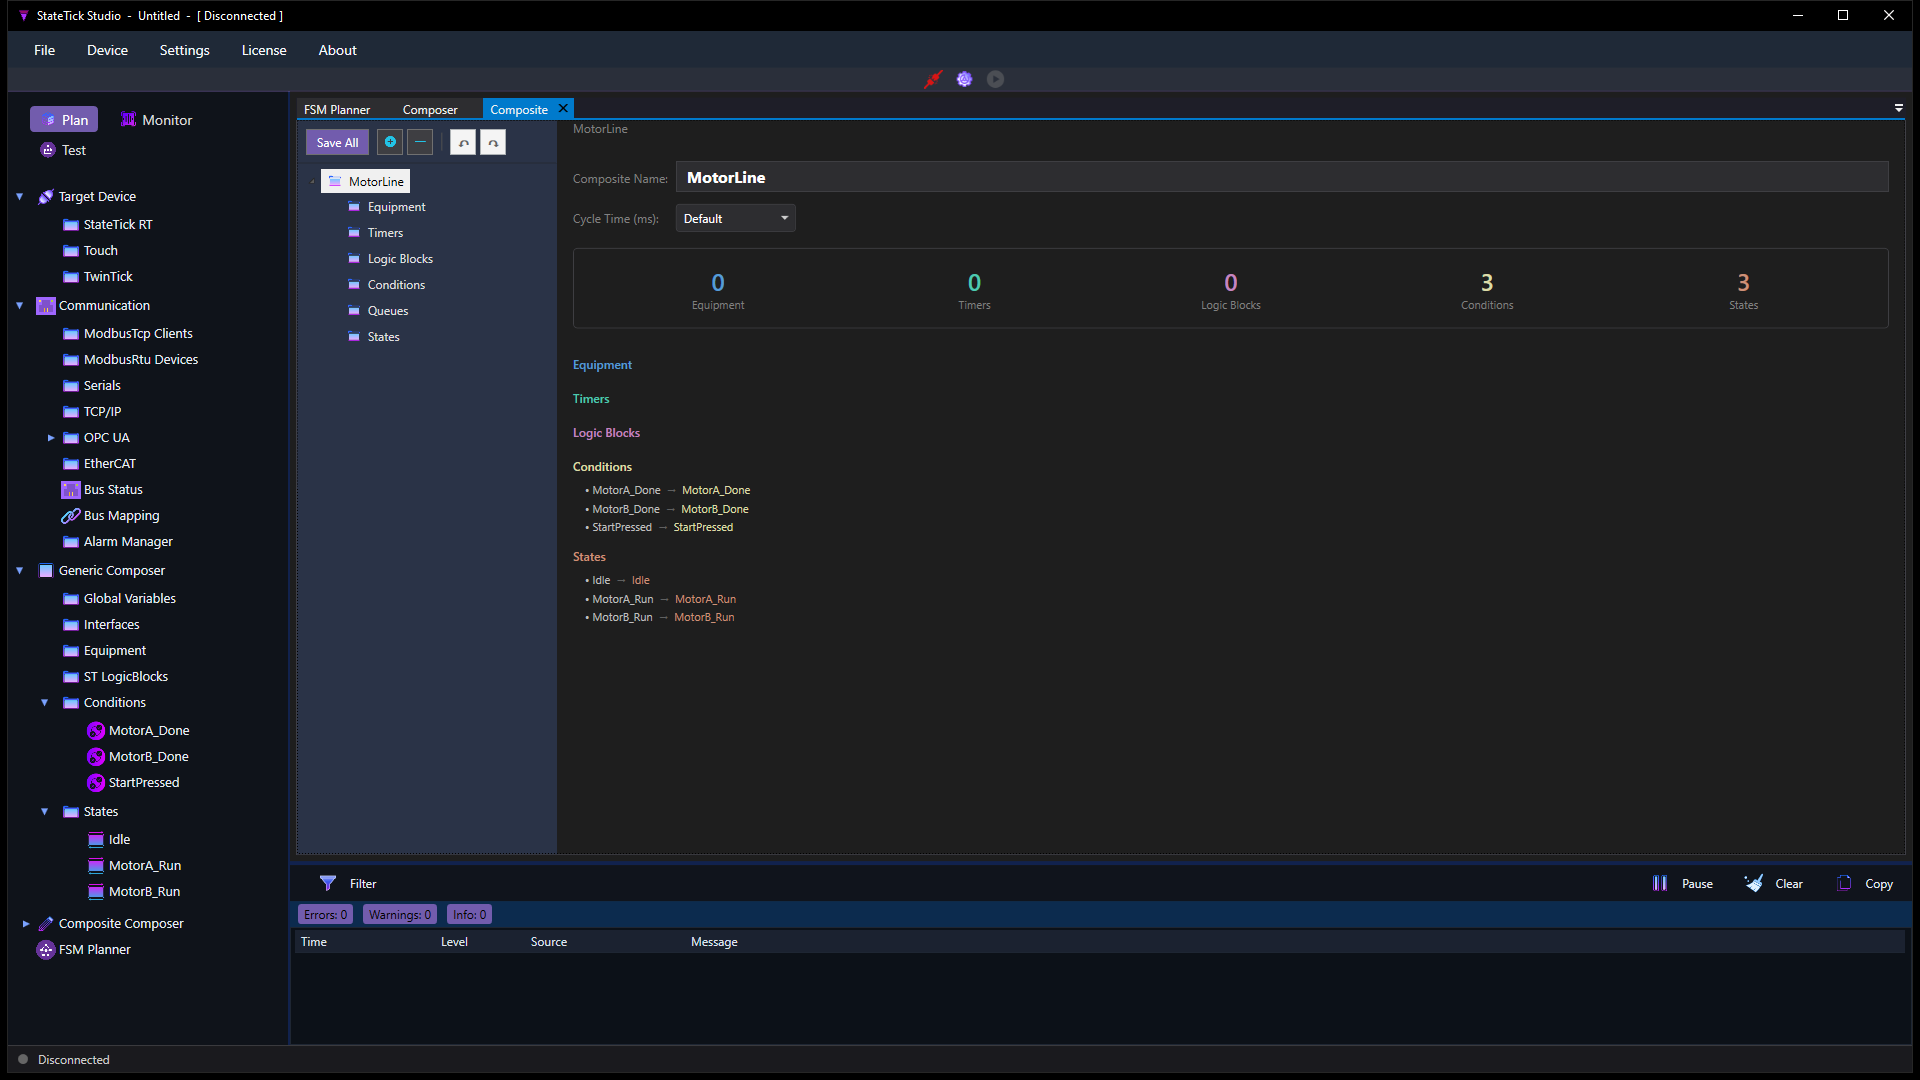This screenshot has height=1080, width=1920.
Task: Click the Generic Composer node icon
Action: (x=46, y=571)
